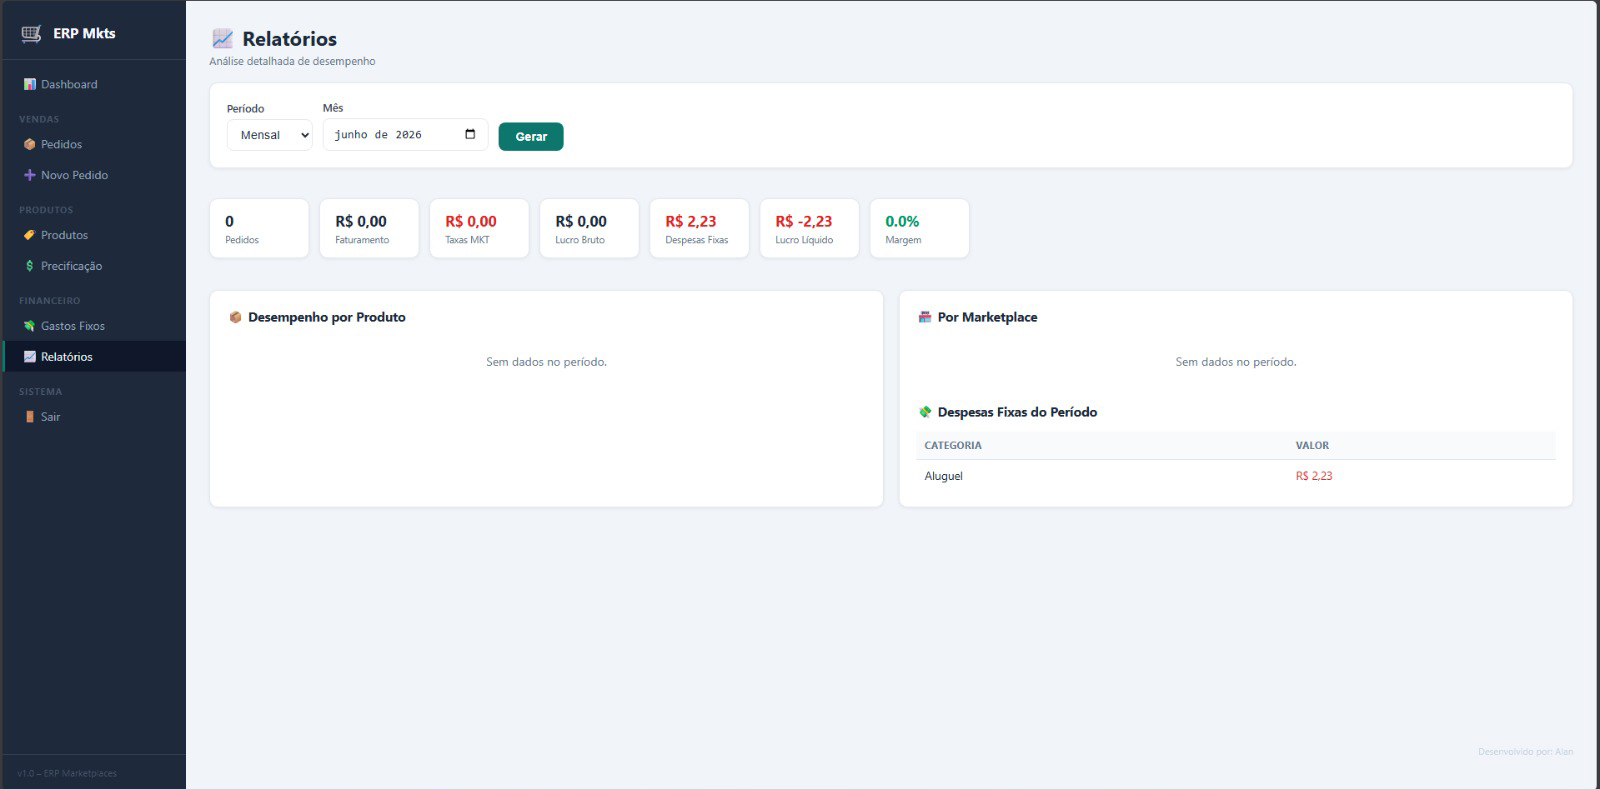1600x789 pixels.
Task: Click the Sair door icon
Action: point(30,417)
